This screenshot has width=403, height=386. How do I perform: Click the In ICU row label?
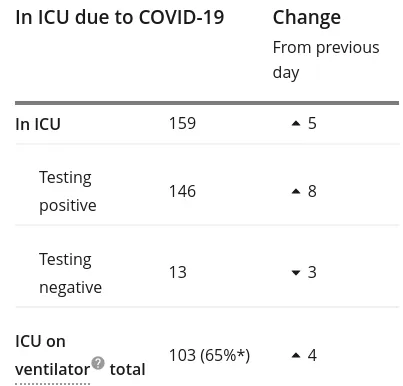pos(38,124)
